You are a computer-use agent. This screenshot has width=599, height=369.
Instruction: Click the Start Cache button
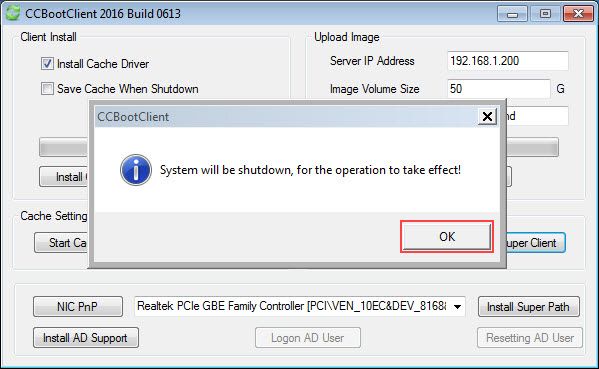tap(62, 243)
